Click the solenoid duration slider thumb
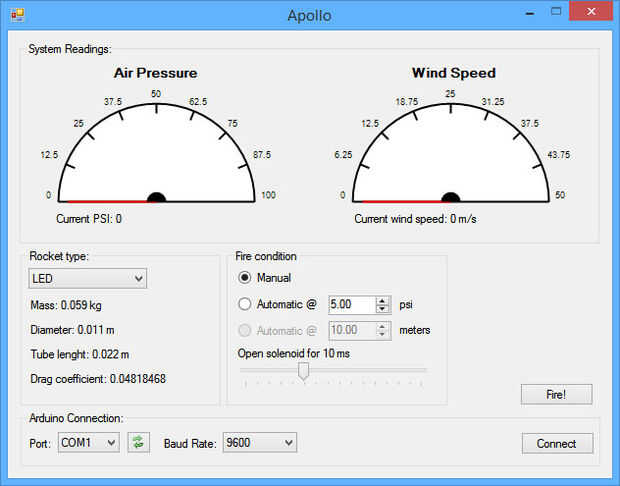620x486 pixels. 303,371
